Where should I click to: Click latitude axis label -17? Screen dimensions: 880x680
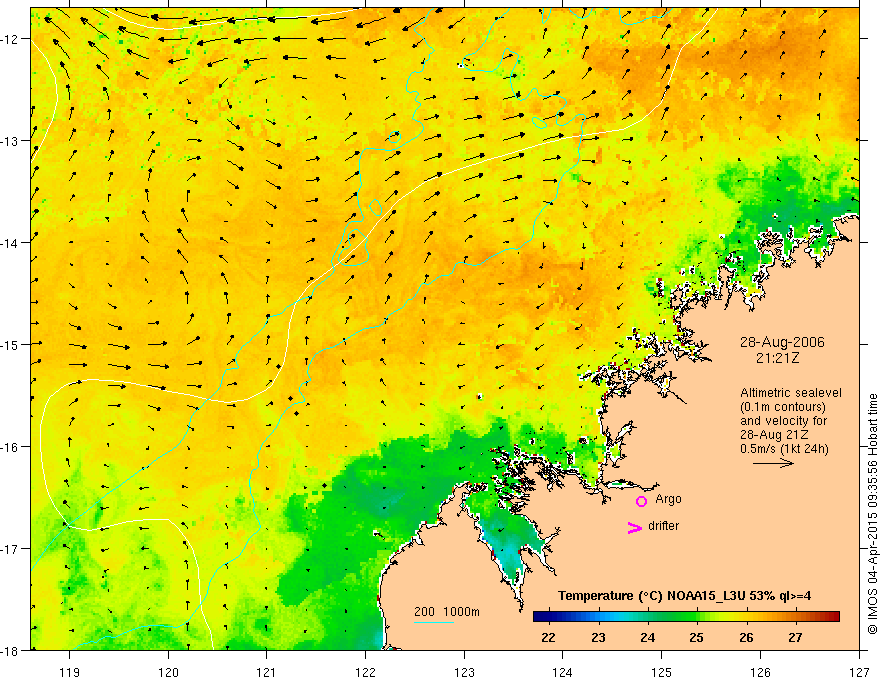click(x=11, y=549)
